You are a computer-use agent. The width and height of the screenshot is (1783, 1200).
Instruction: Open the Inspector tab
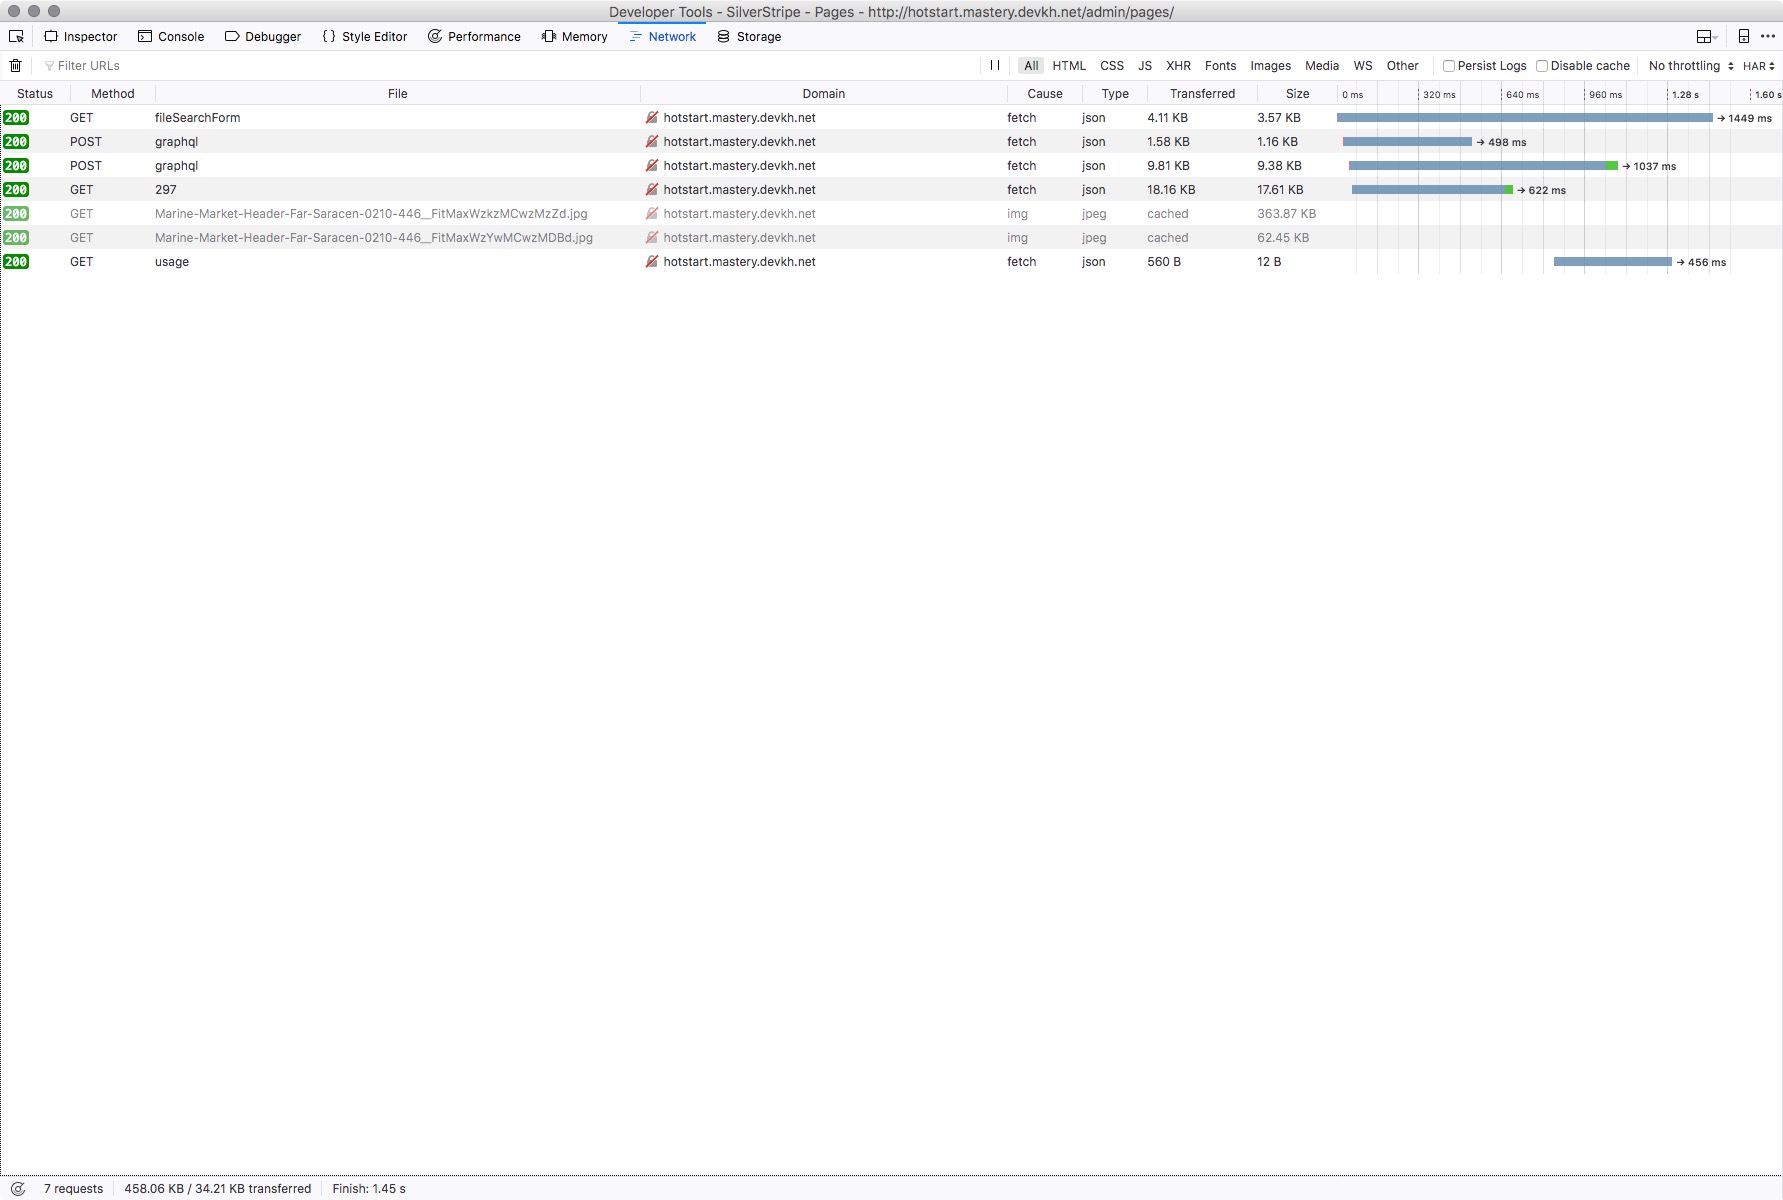coord(81,36)
